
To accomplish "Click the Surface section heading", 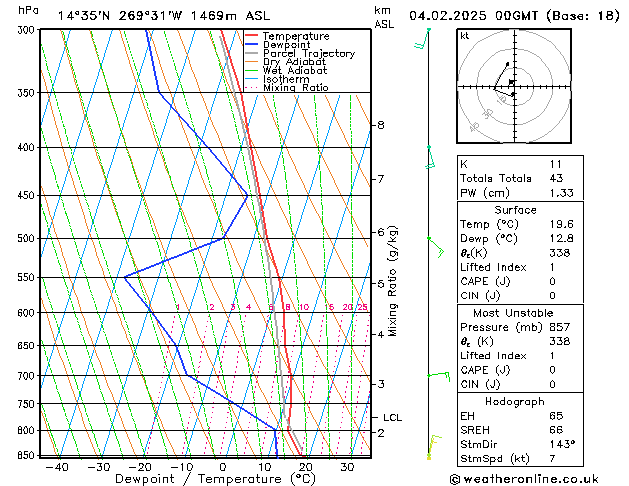I will point(515,210).
